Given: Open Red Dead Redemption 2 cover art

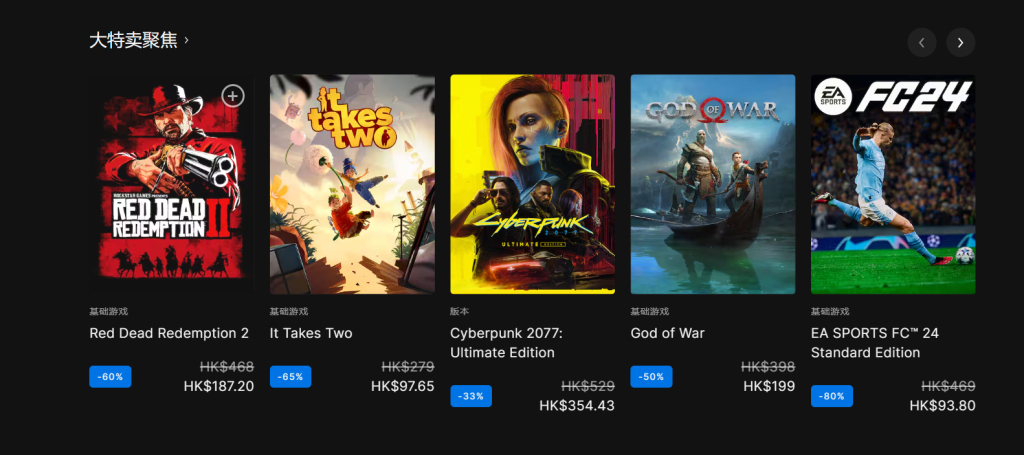Looking at the screenshot, I should click(172, 184).
